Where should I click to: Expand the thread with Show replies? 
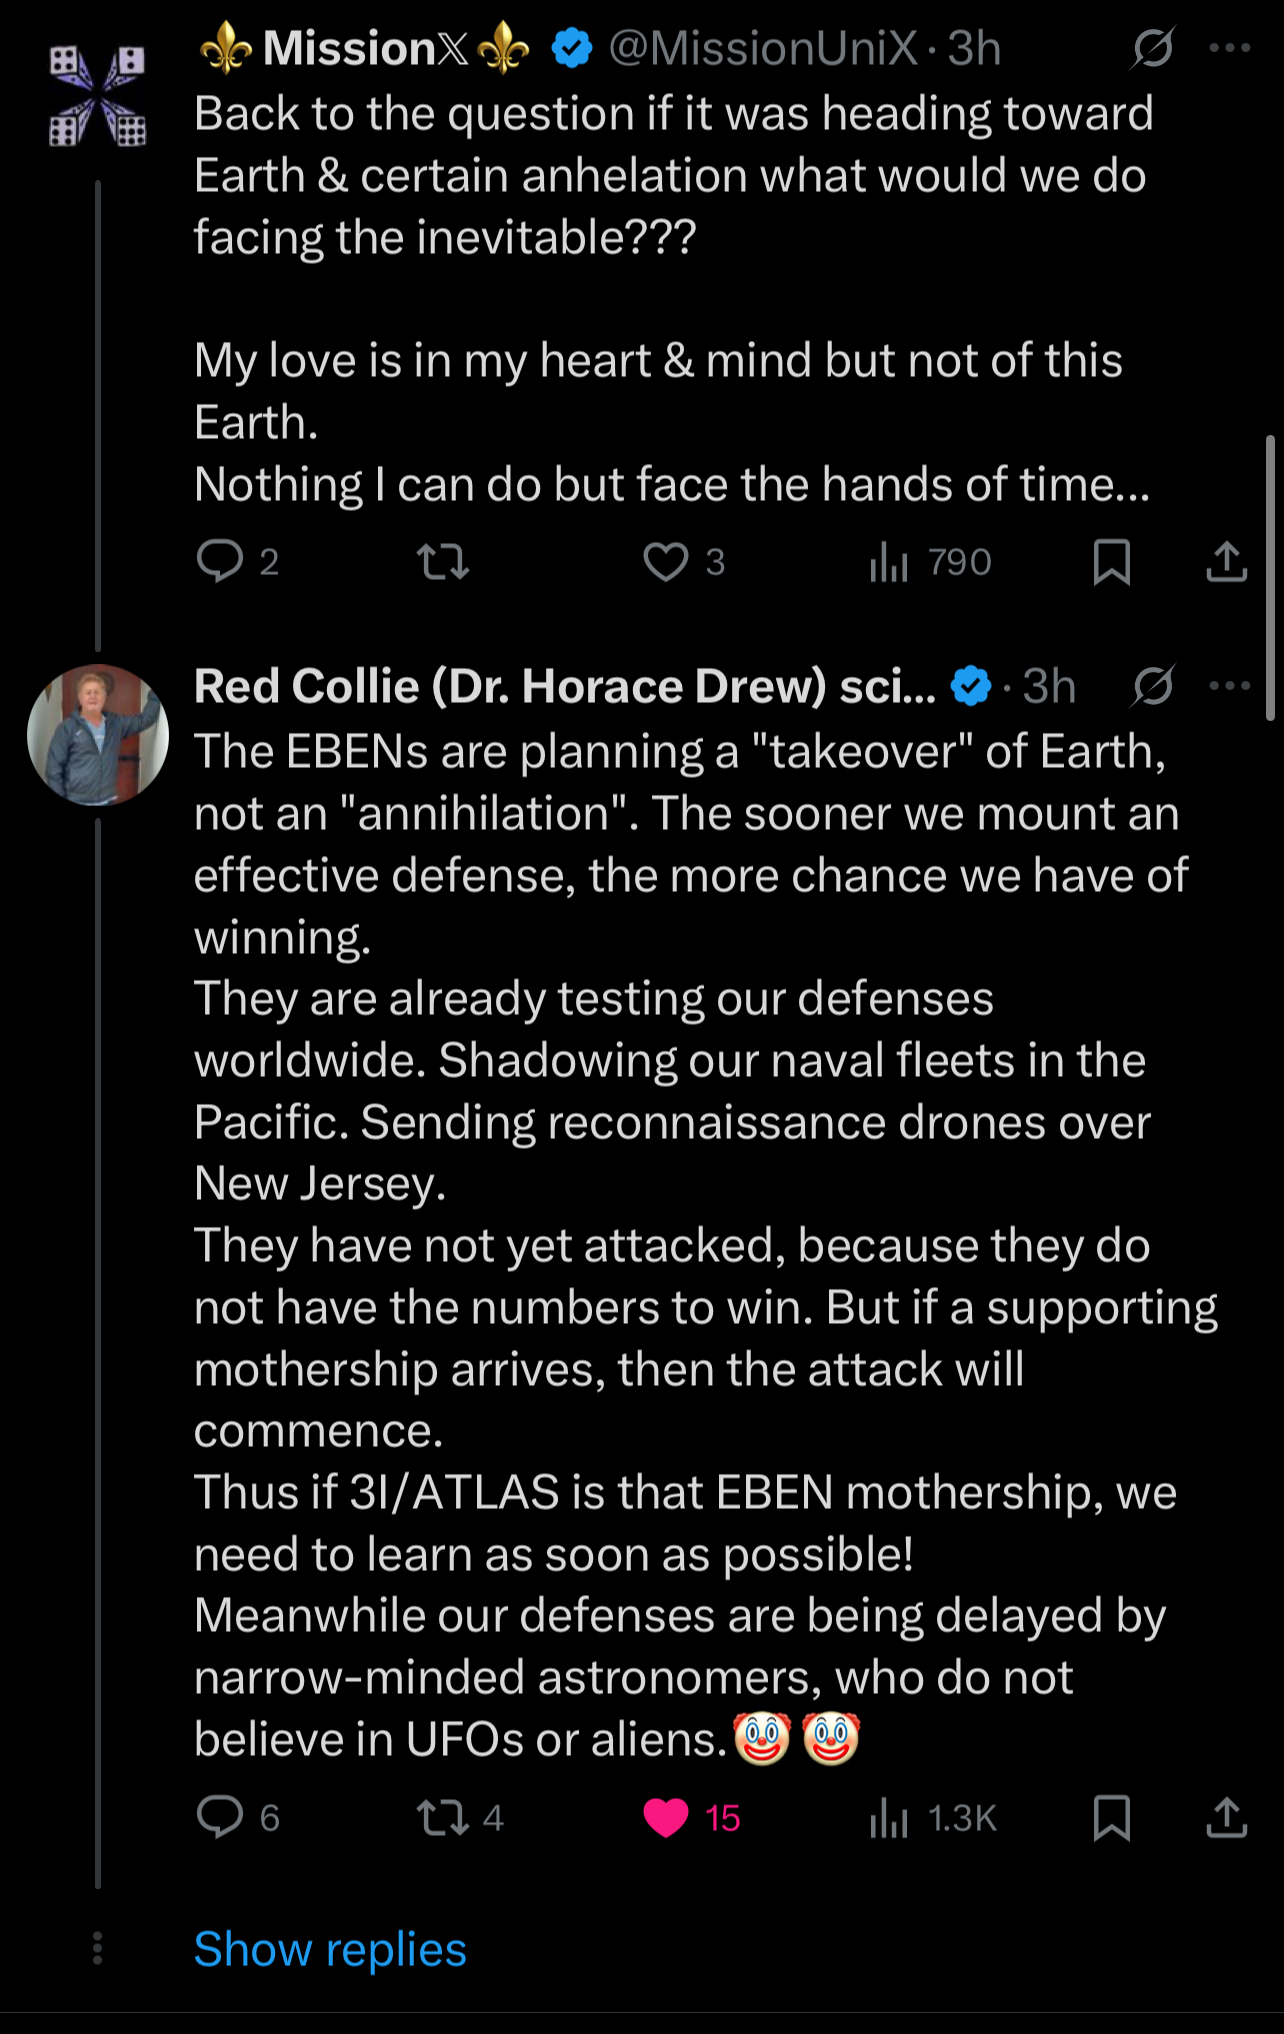330,1949
